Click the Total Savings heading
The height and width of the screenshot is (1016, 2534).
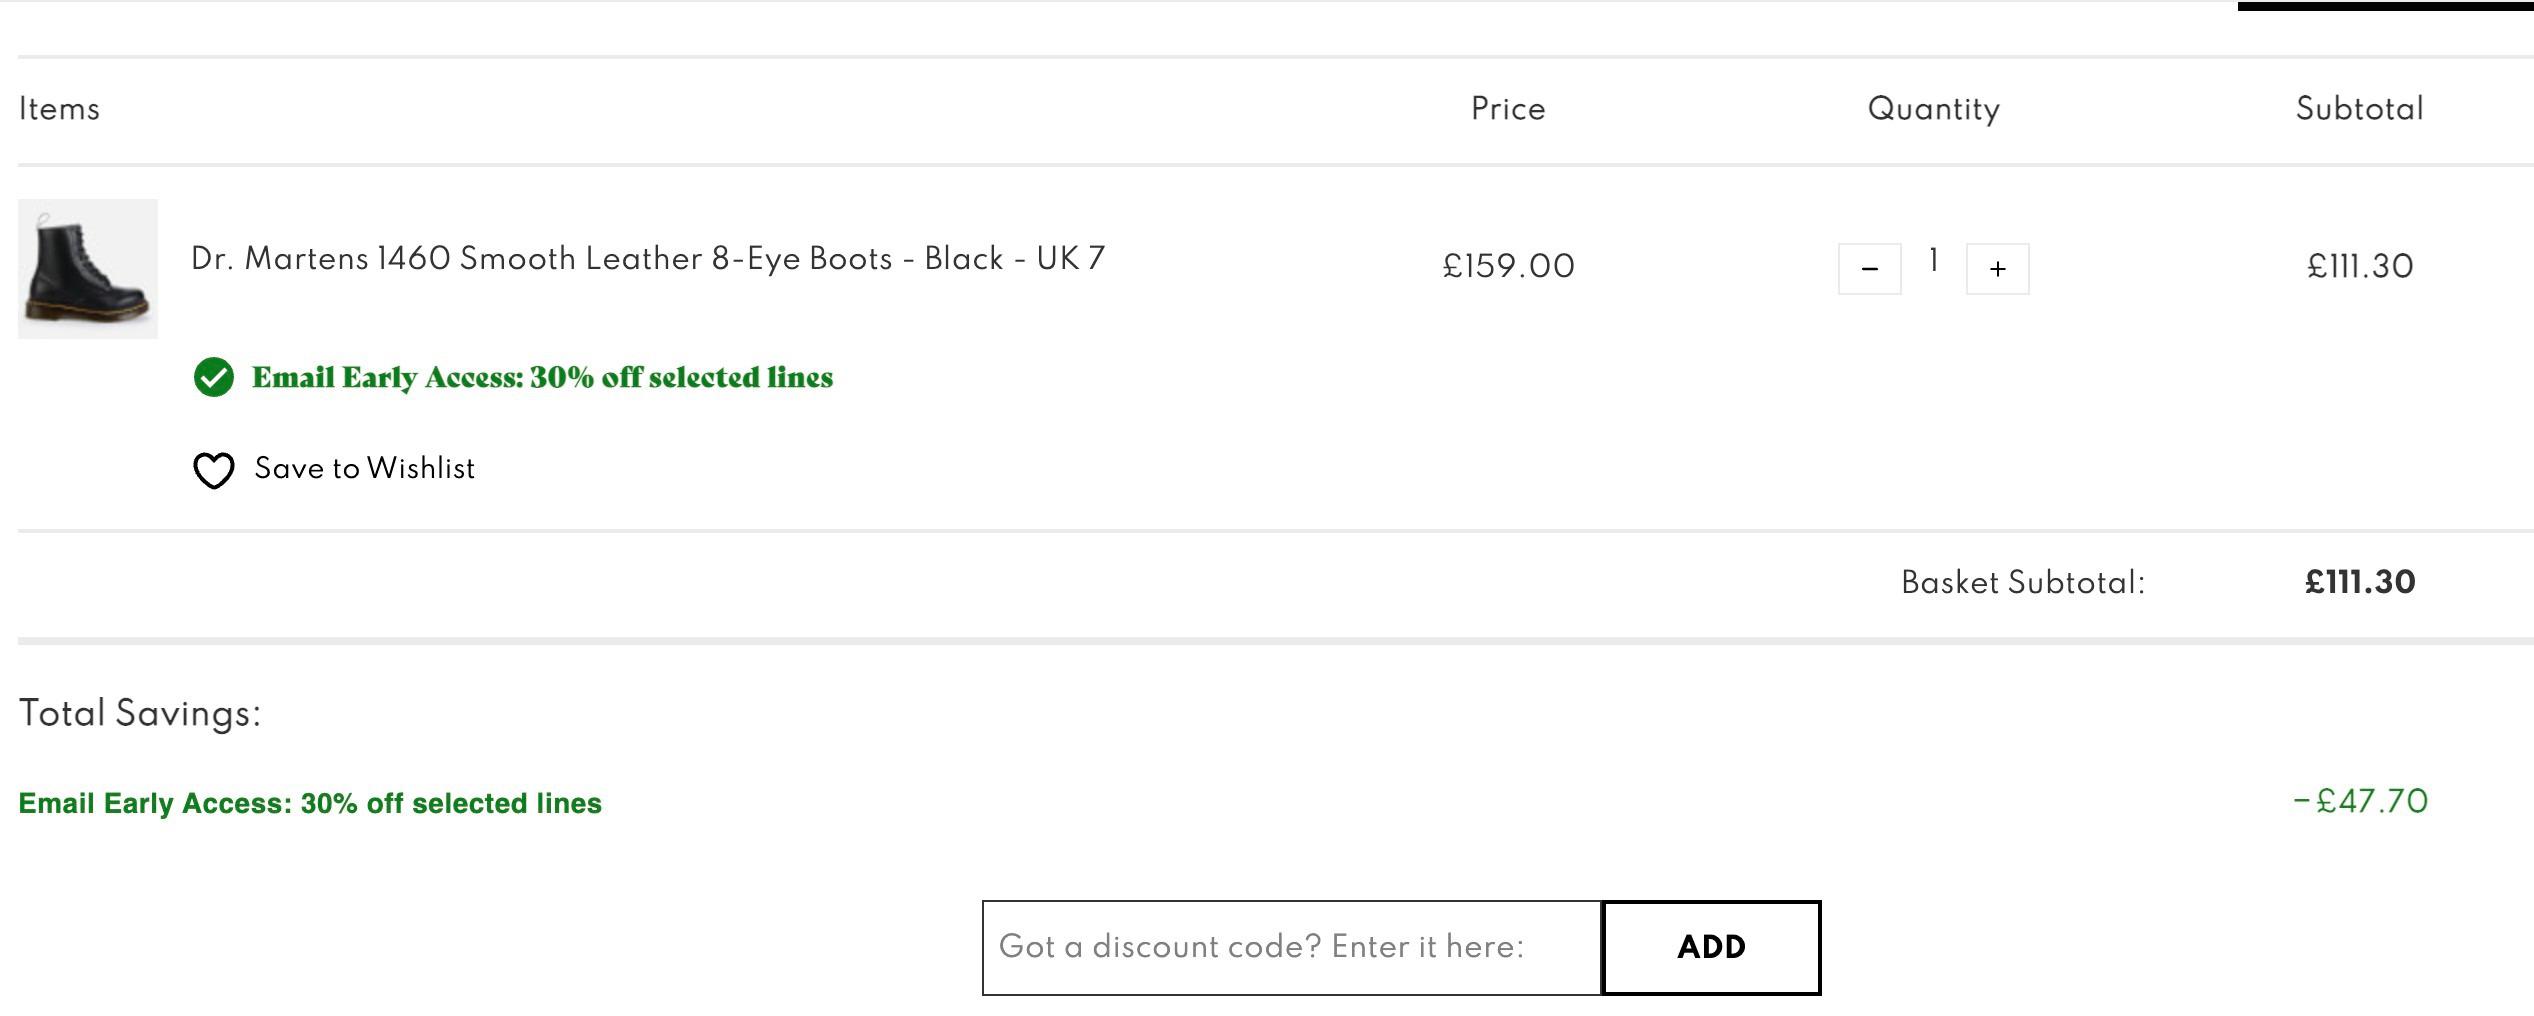[x=140, y=713]
